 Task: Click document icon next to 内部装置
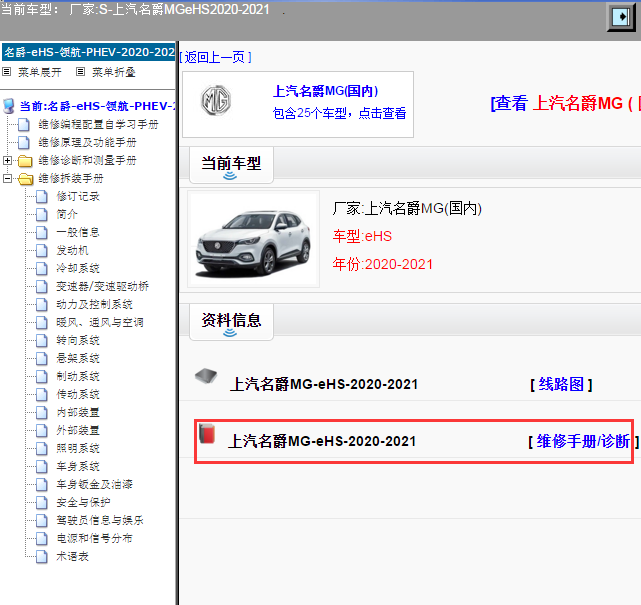(x=41, y=412)
